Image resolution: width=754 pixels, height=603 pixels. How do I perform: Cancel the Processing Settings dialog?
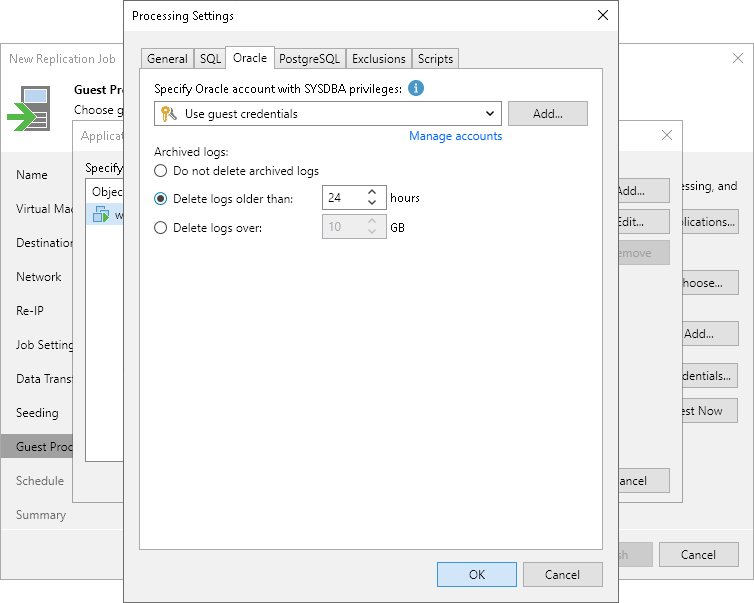(562, 575)
